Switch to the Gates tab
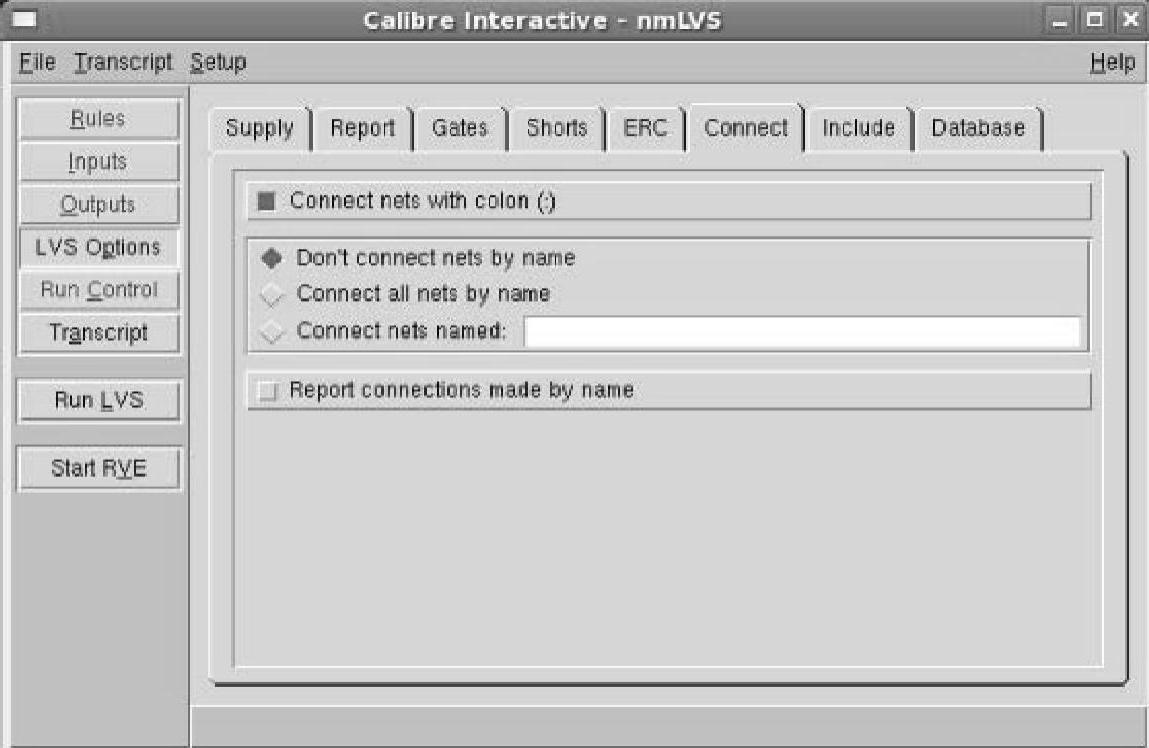 tap(459, 128)
